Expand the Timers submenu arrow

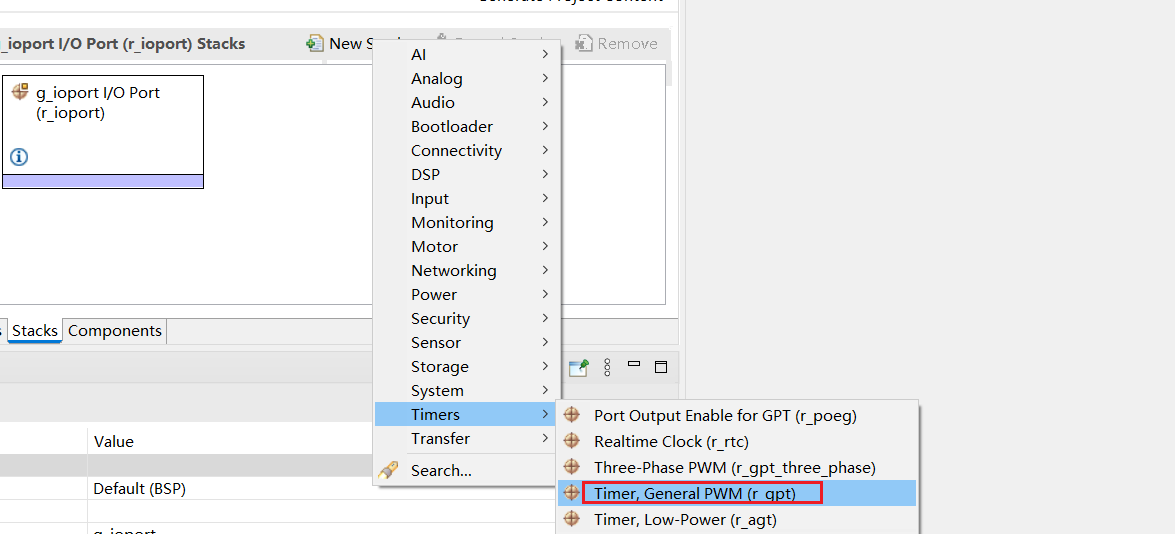[546, 414]
